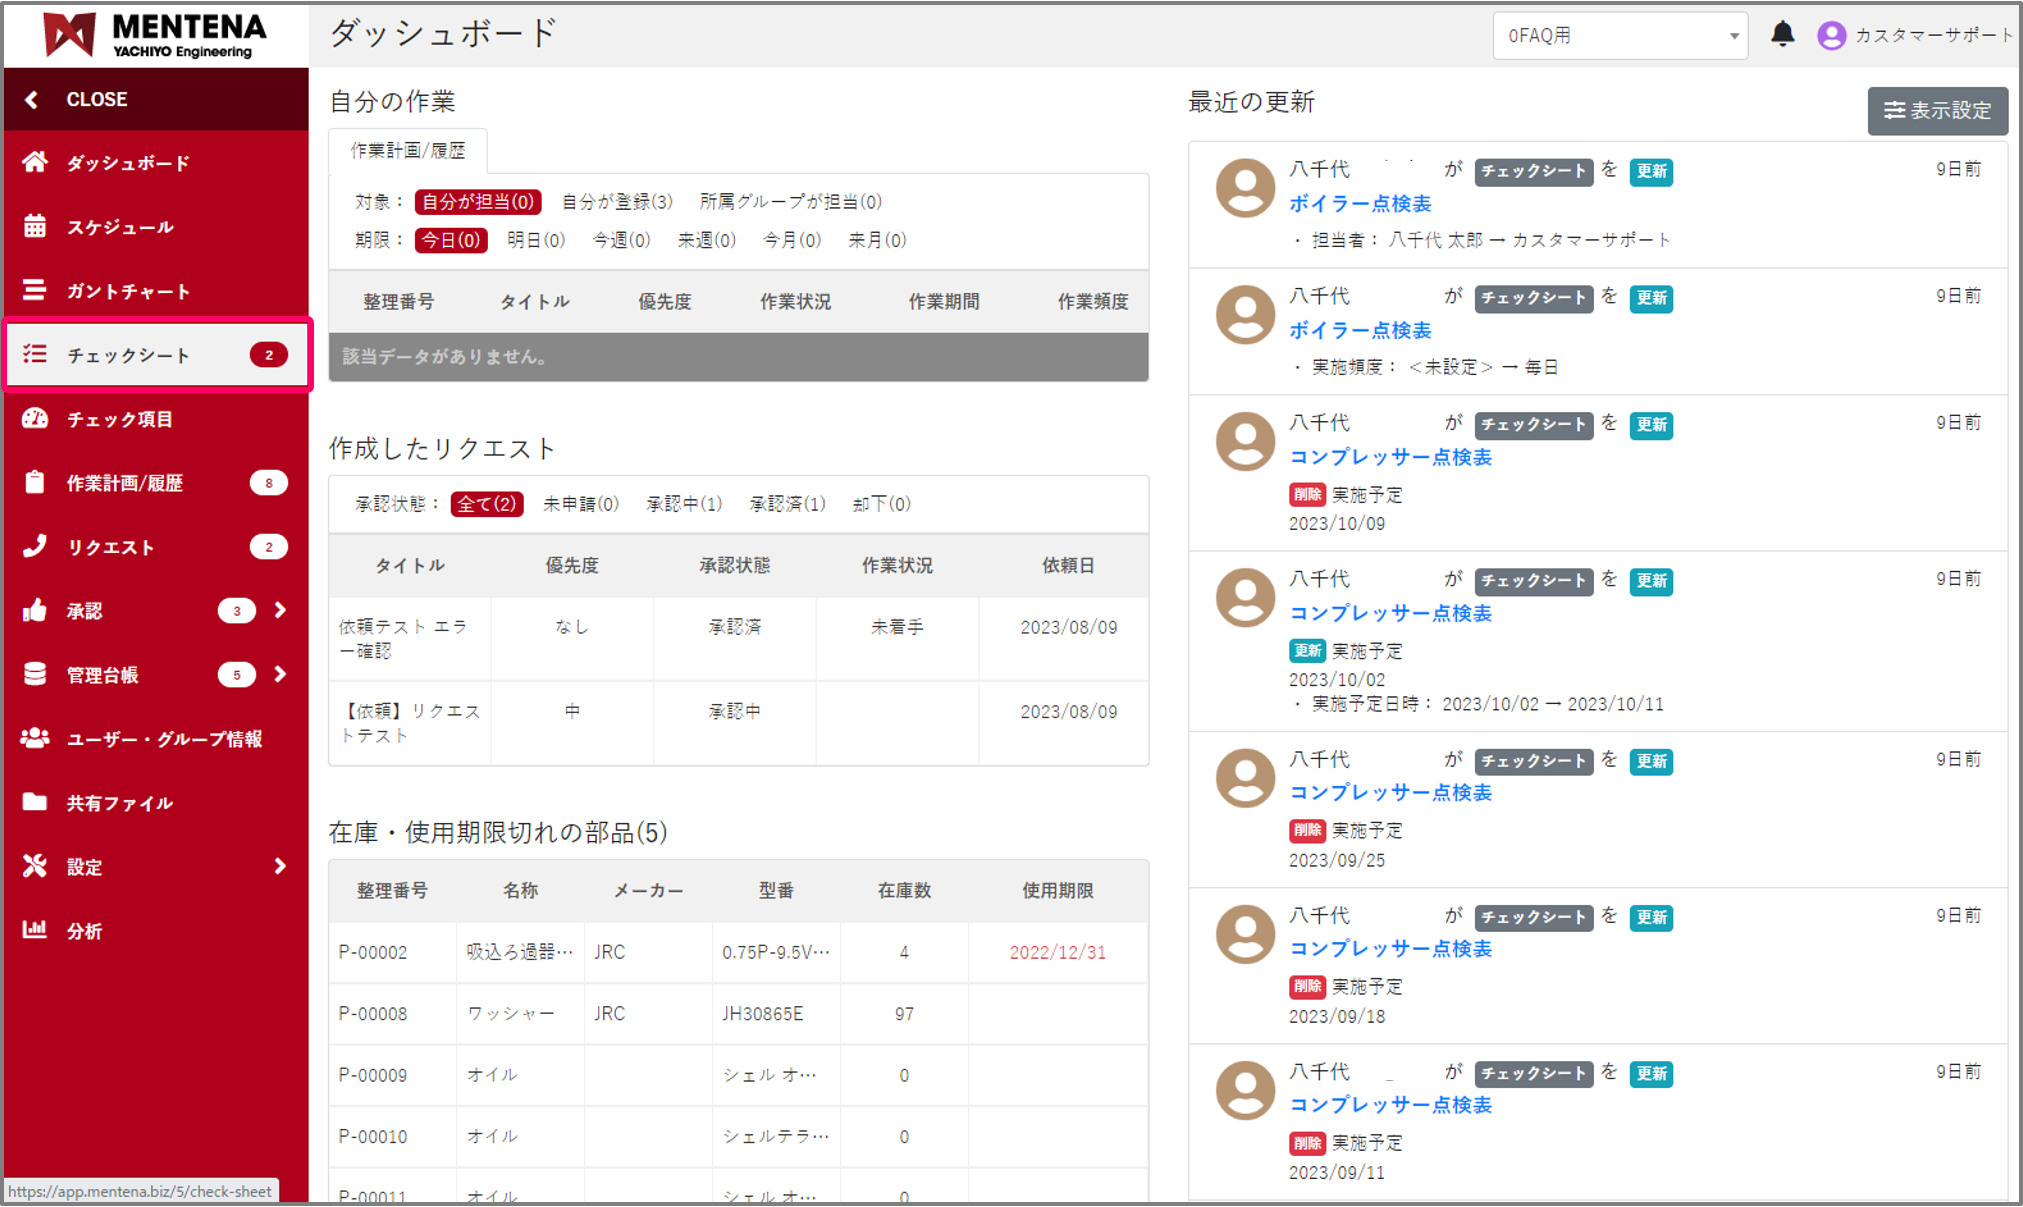The width and height of the screenshot is (2023, 1207).
Task: Open the ガントチャート view
Action: coord(126,290)
